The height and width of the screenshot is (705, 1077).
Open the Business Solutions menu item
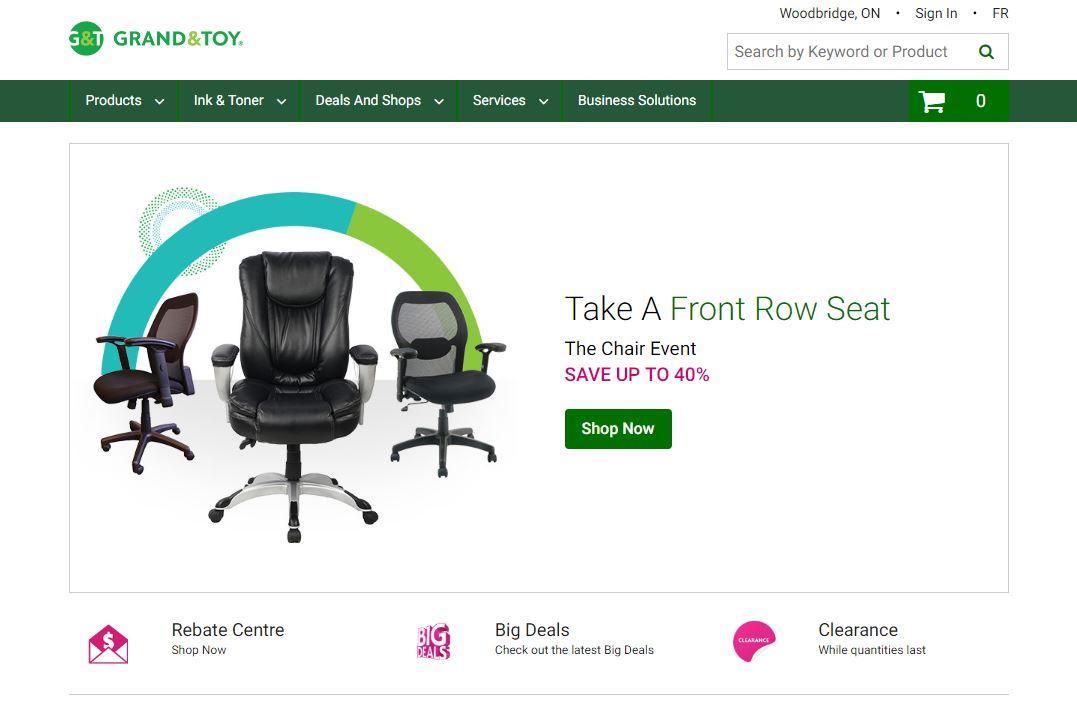tap(637, 101)
